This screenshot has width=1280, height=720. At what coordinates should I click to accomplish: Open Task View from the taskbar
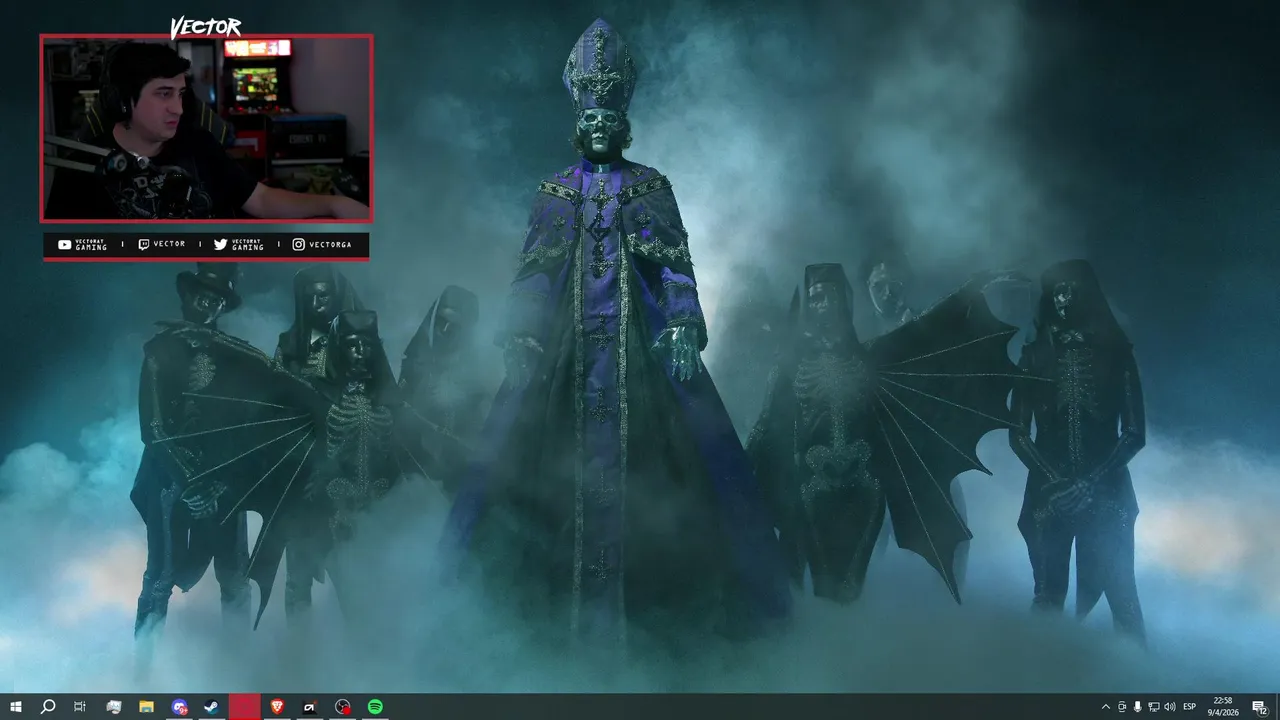pos(80,707)
